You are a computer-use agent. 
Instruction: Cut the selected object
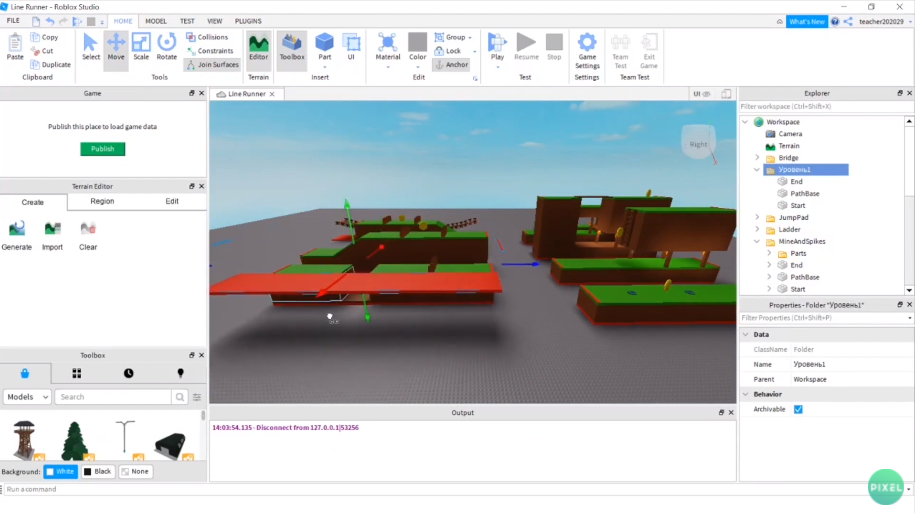[x=42, y=51]
